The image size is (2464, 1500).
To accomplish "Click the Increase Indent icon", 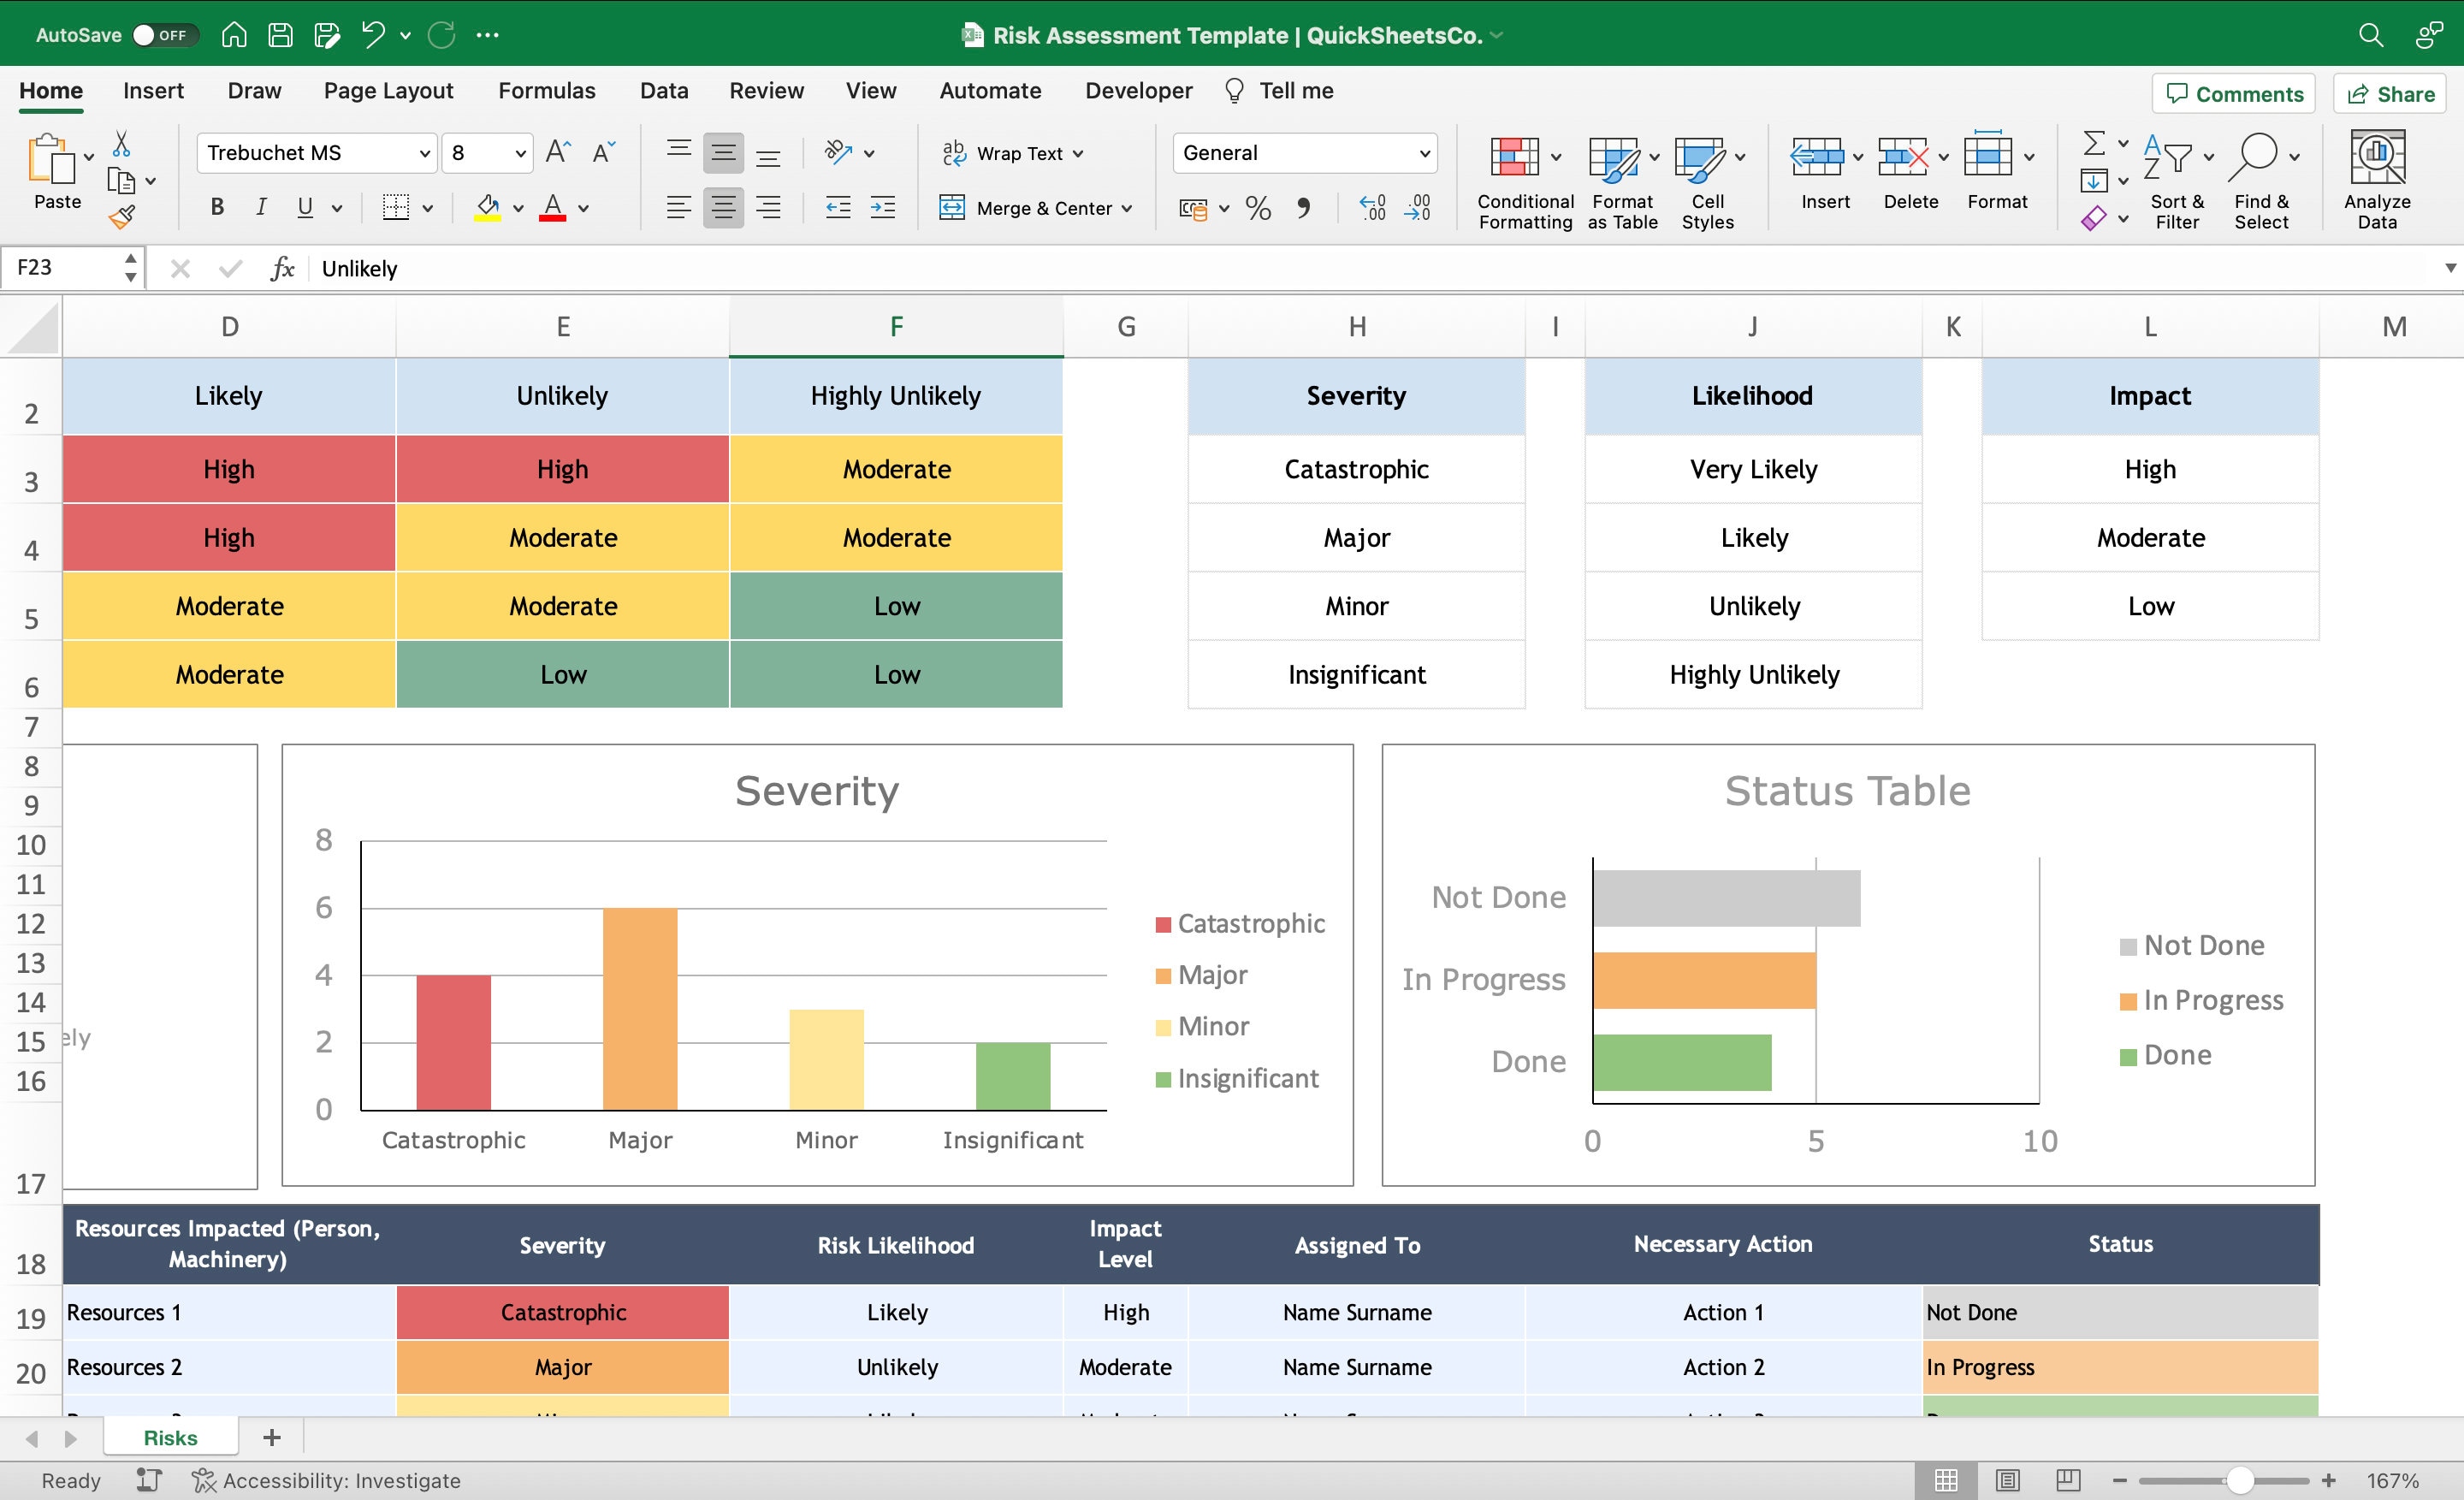I will 882,208.
